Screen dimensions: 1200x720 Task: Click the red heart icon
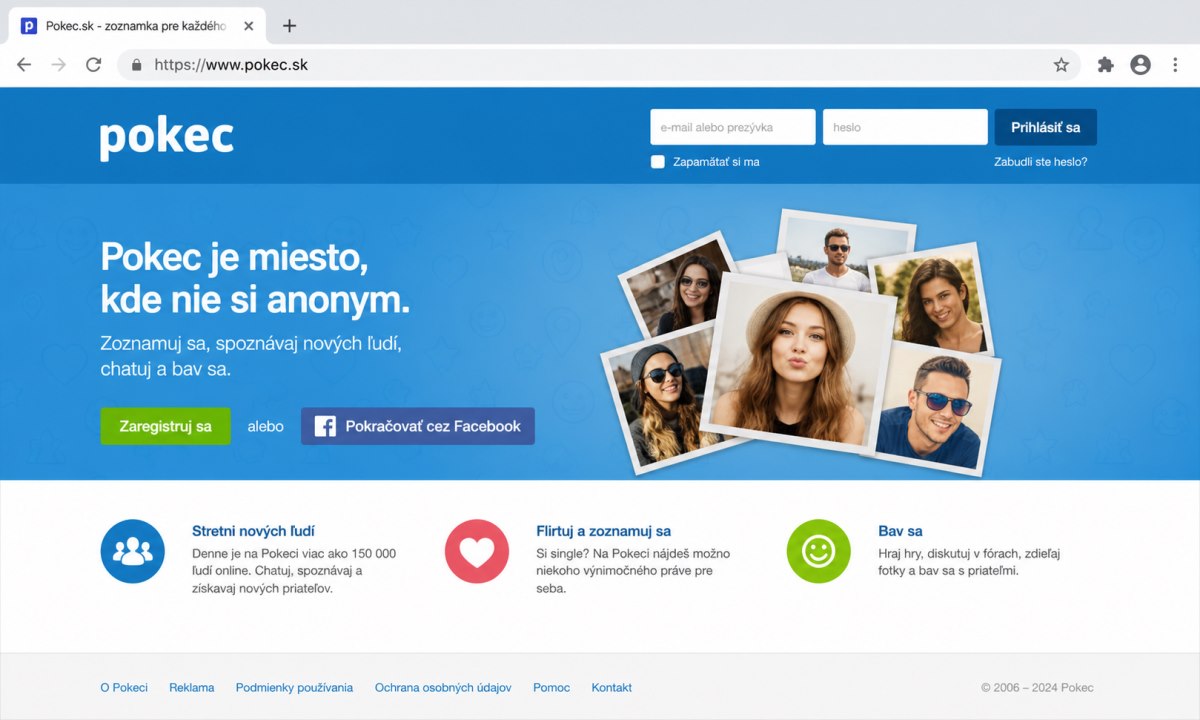tap(477, 551)
